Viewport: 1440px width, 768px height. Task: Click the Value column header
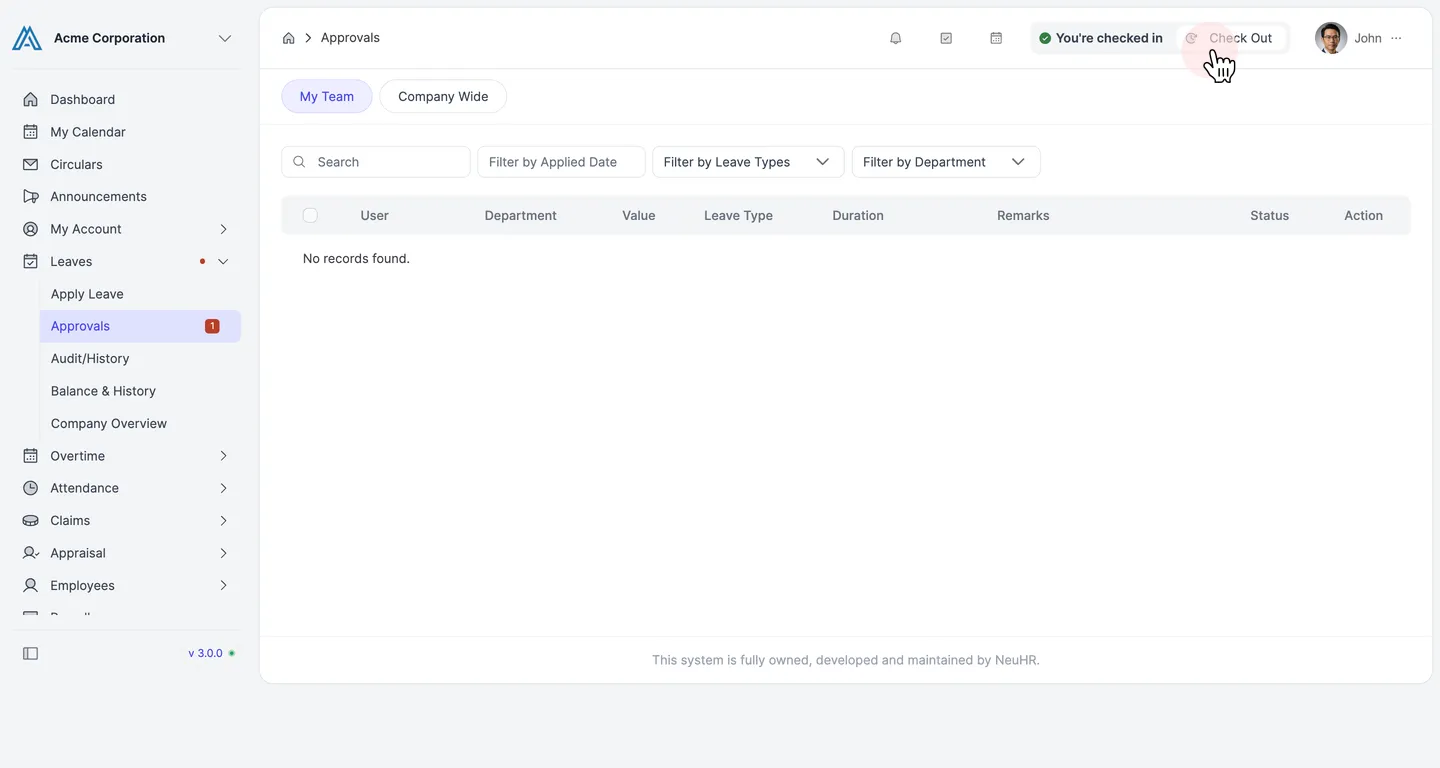[639, 215]
